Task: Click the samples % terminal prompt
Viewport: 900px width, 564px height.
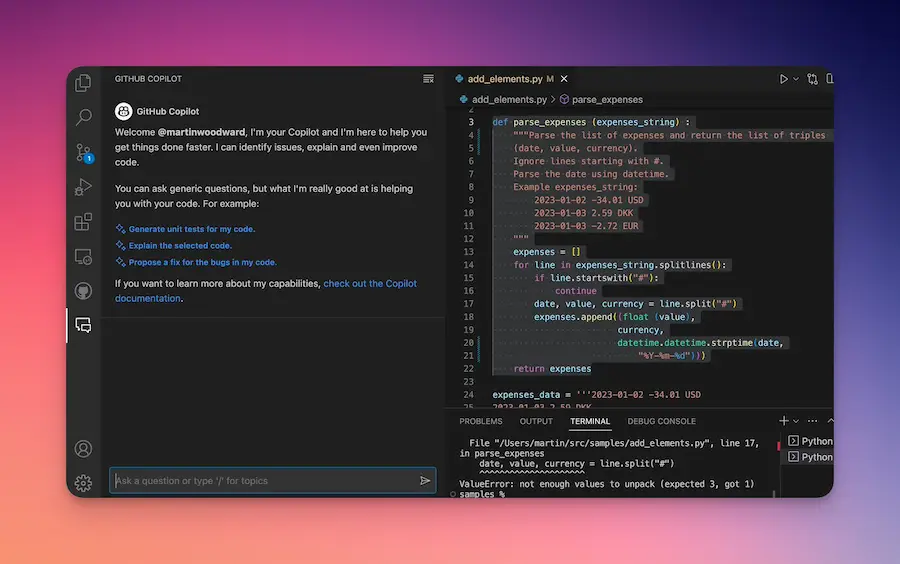Action: 482,494
